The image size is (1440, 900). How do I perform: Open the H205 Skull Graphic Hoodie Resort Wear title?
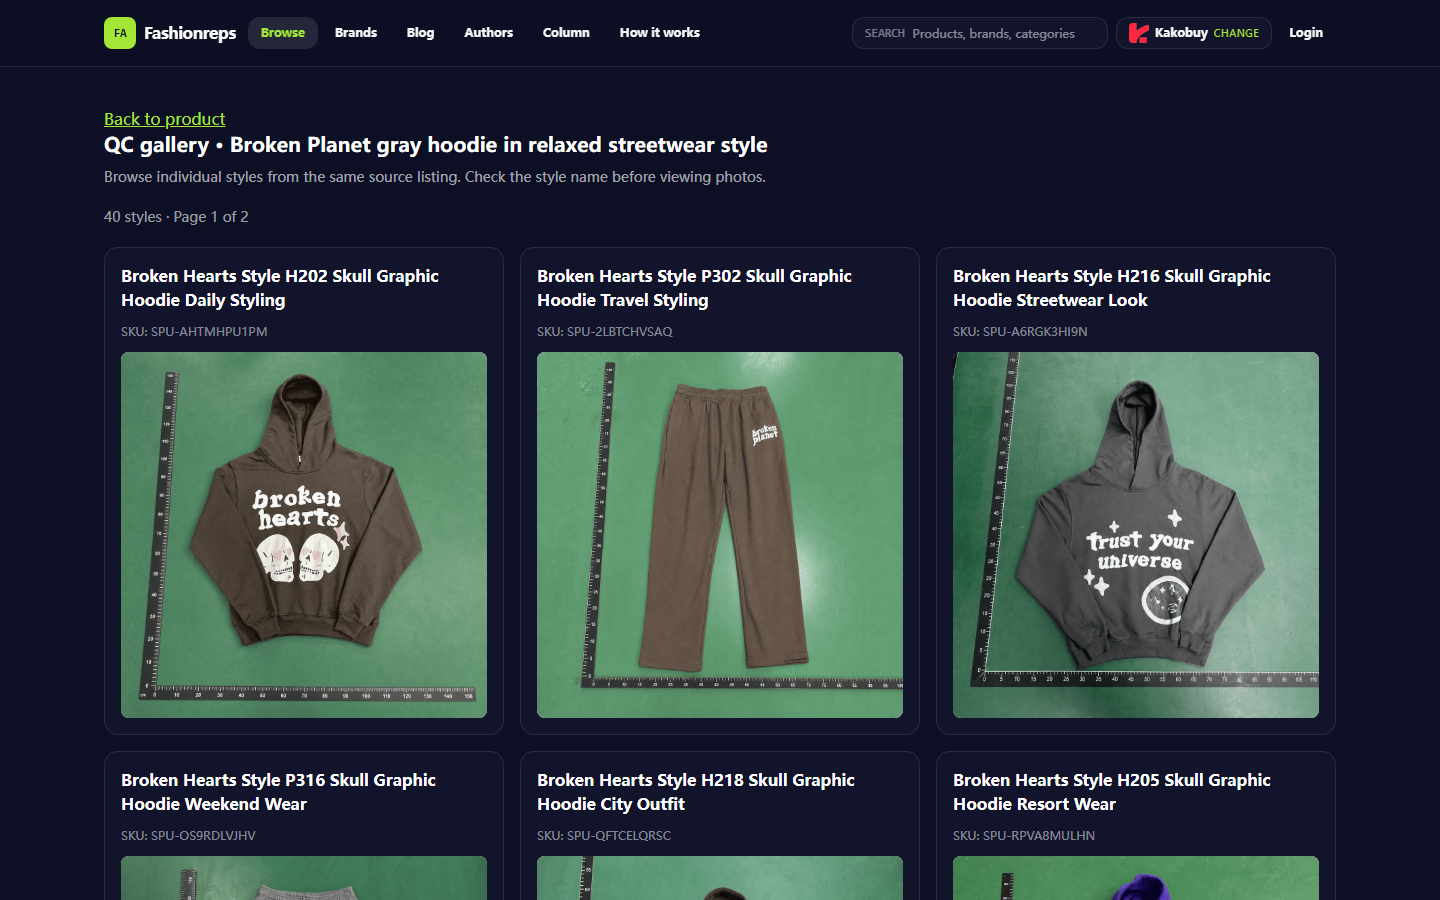[x=1112, y=792]
